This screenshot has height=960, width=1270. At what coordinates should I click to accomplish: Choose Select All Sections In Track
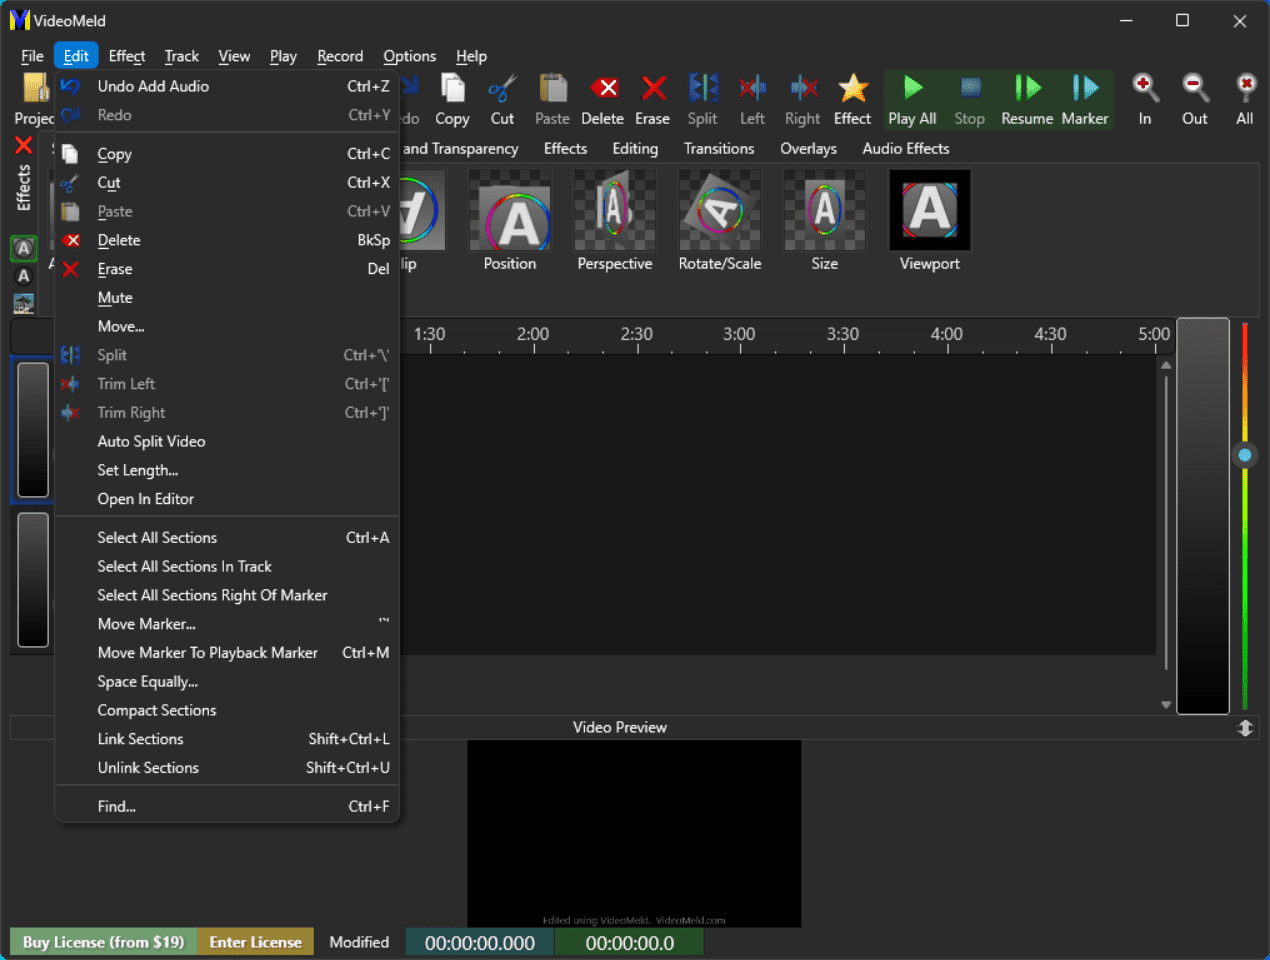[x=227, y=566]
